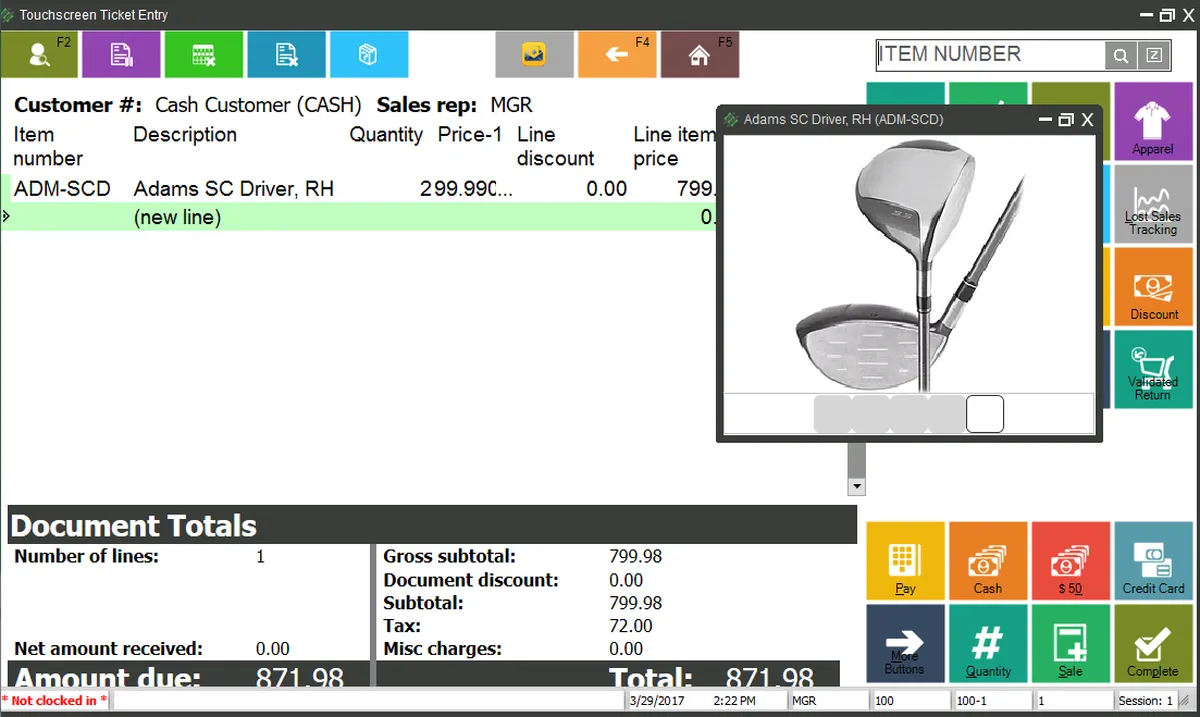
Task: Select Cash payment button
Action: (x=987, y=561)
